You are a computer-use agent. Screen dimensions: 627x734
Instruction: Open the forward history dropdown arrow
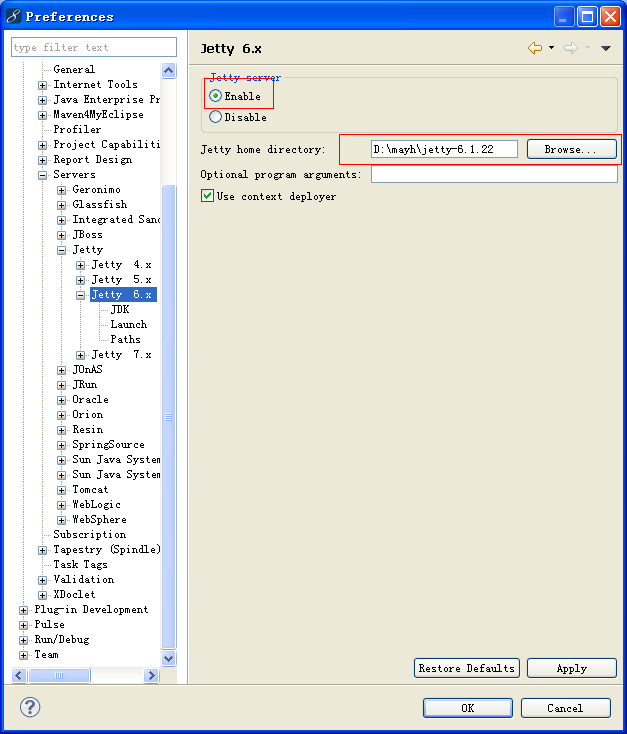[x=587, y=47]
